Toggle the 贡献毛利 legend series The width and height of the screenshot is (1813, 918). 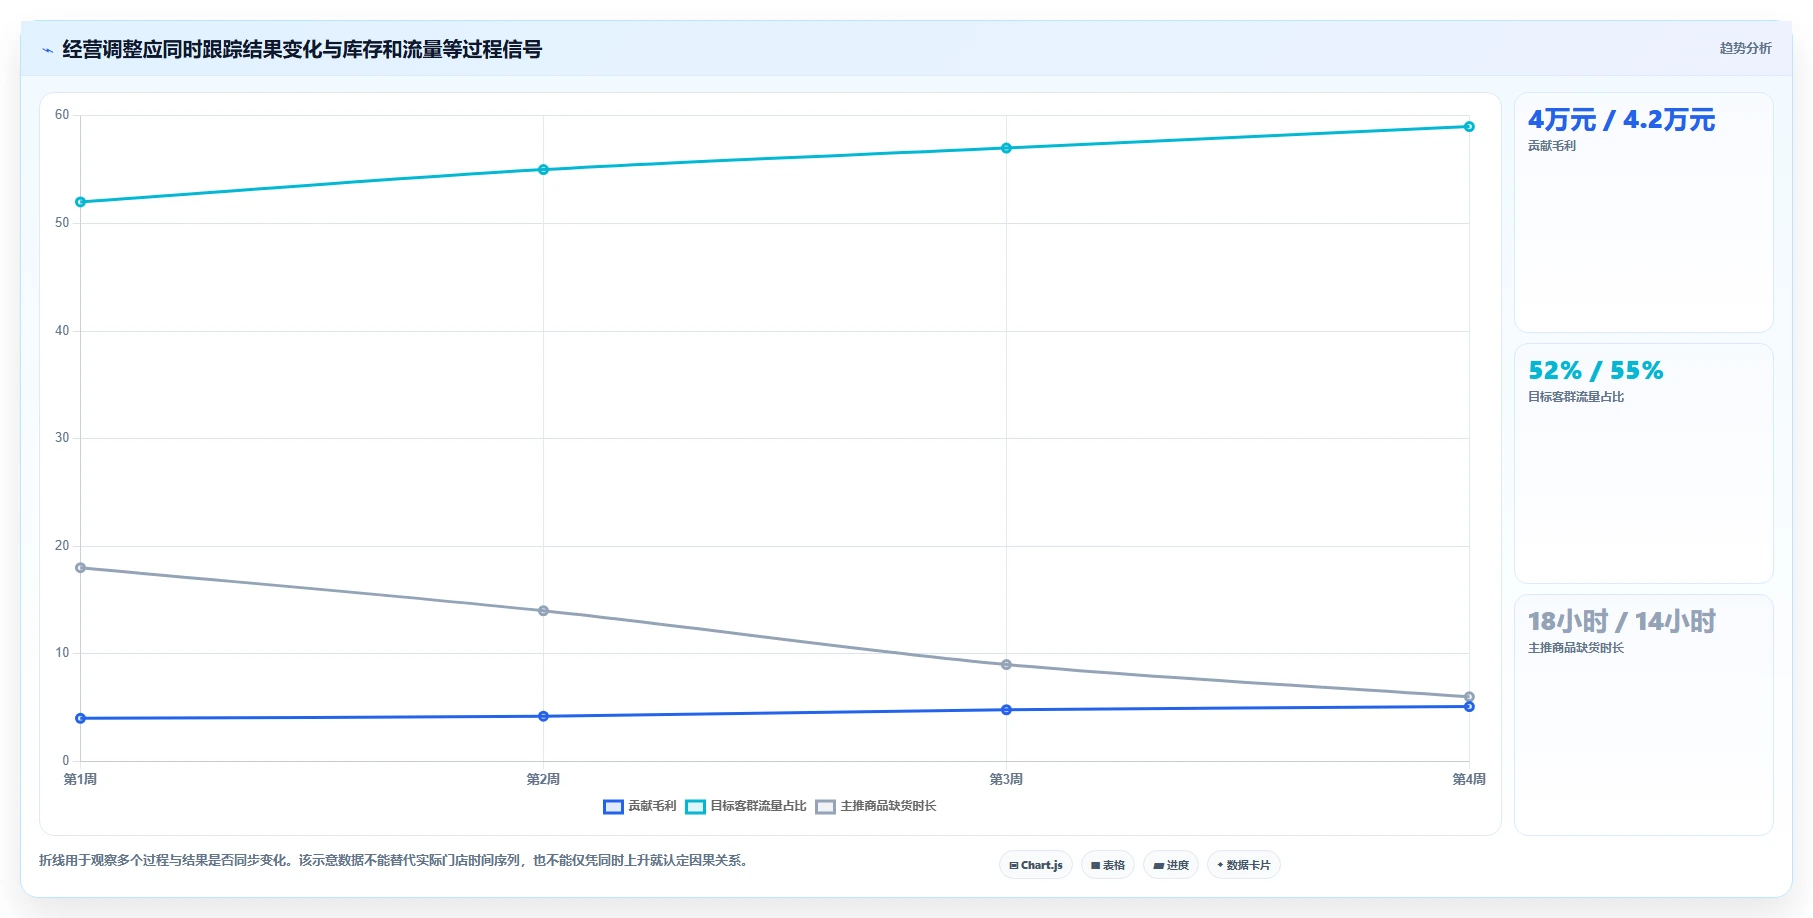(x=640, y=806)
